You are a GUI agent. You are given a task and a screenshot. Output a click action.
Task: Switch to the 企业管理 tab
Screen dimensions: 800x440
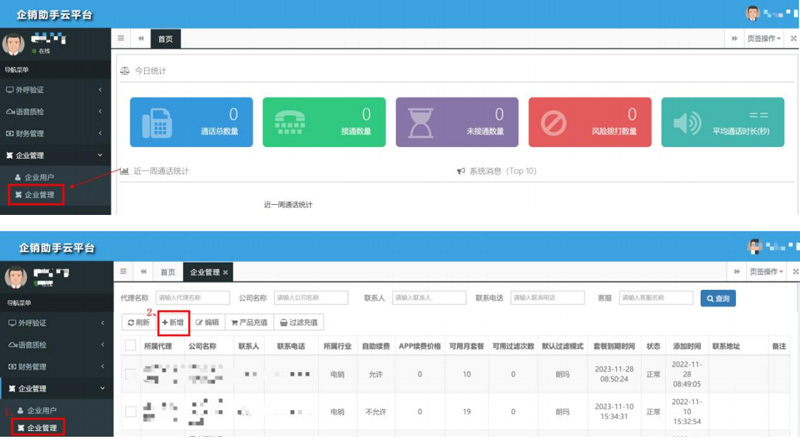pyautogui.click(x=205, y=272)
